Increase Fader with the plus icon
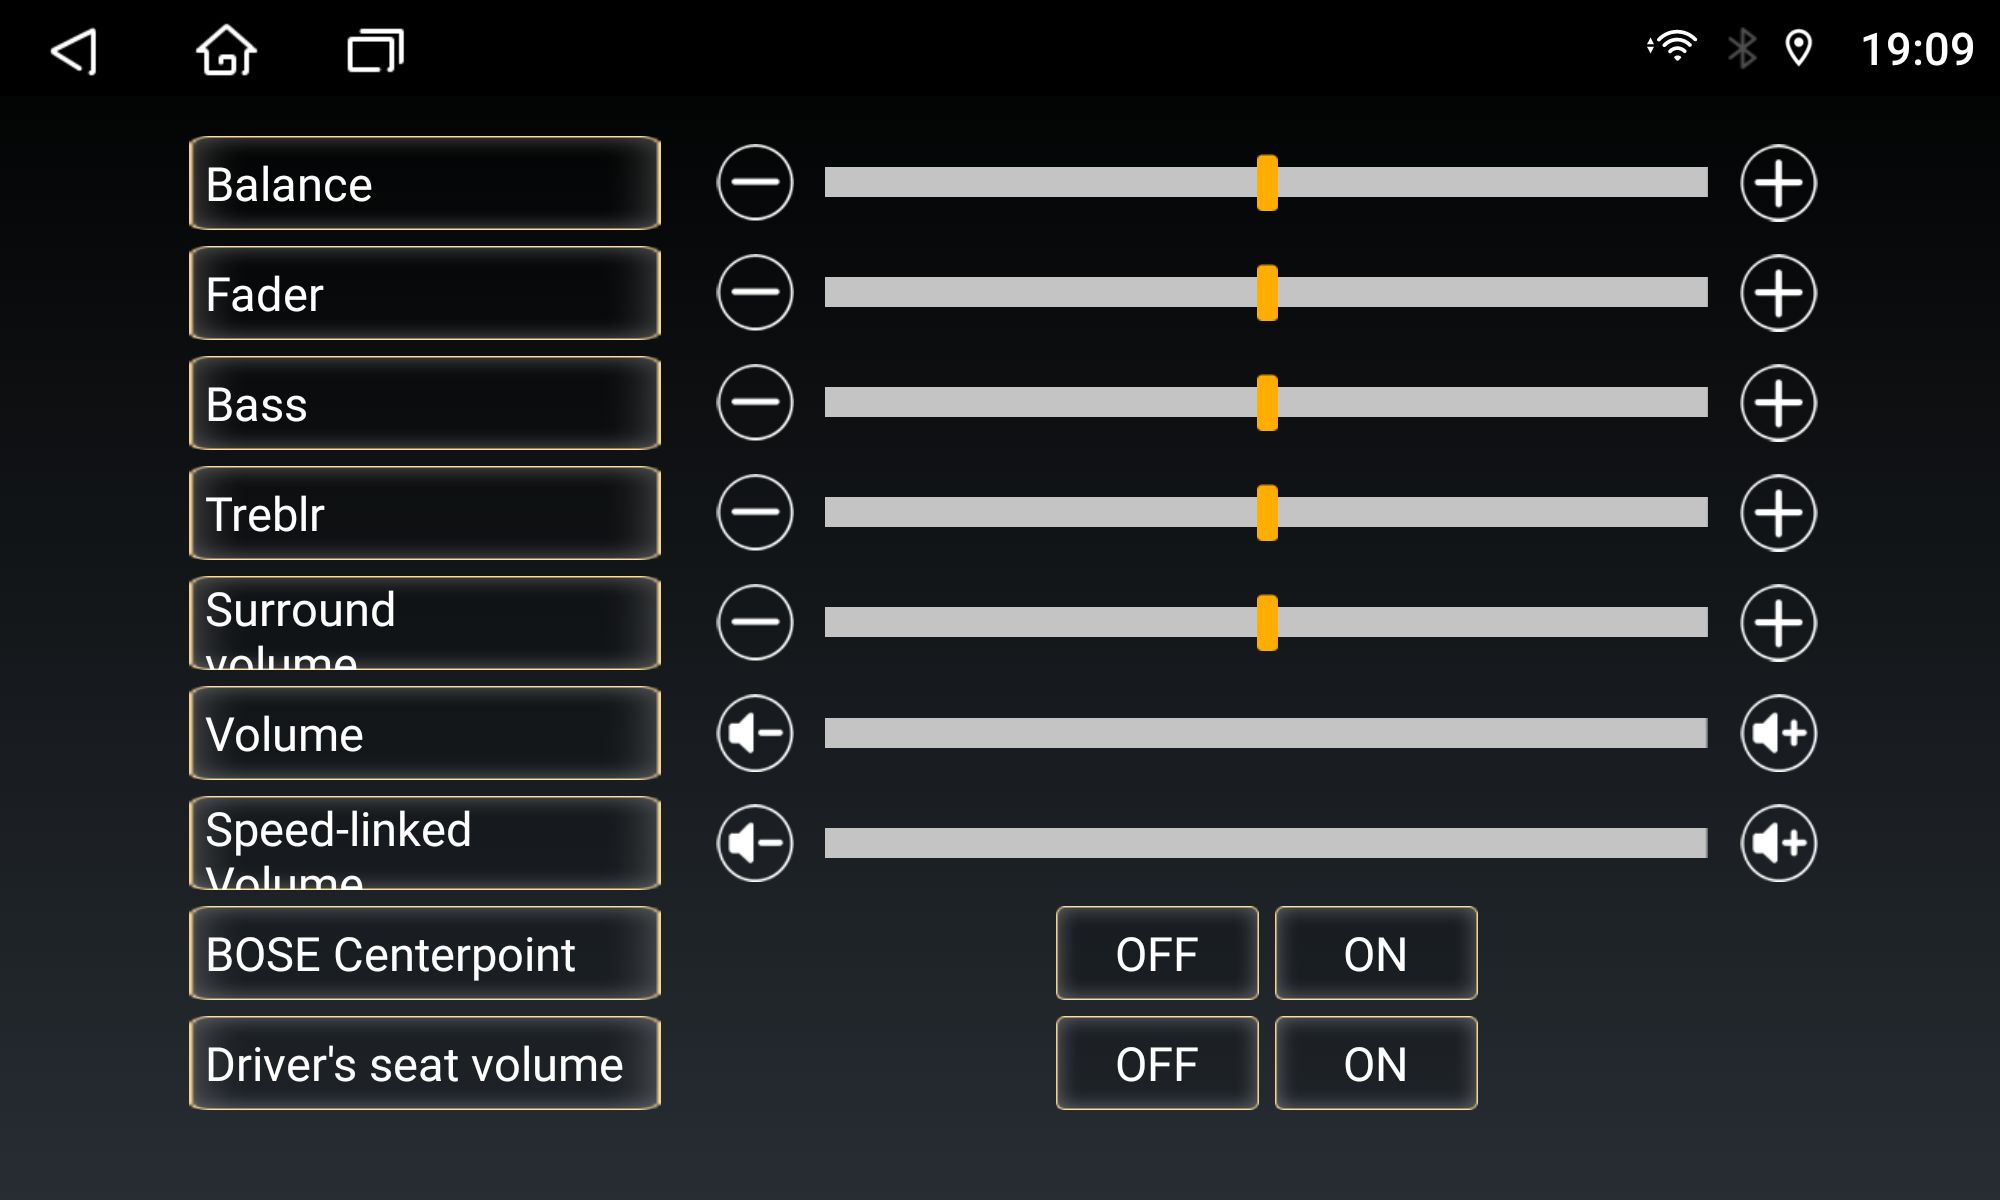Viewport: 2000px width, 1200px height. pyautogui.click(x=1778, y=293)
